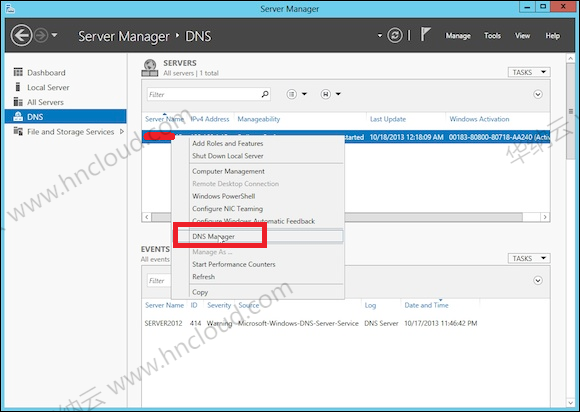Open the servers saved queries icon
Image resolution: width=580 pixels, height=412 pixels.
[326, 94]
